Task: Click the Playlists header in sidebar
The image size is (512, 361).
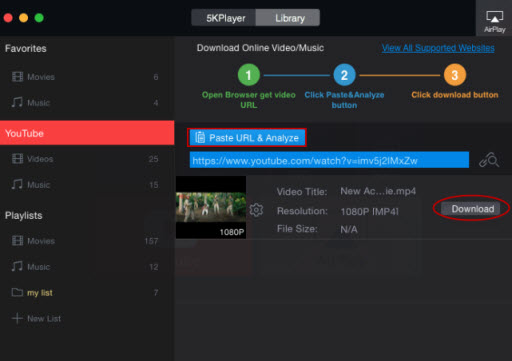Action: (x=23, y=216)
